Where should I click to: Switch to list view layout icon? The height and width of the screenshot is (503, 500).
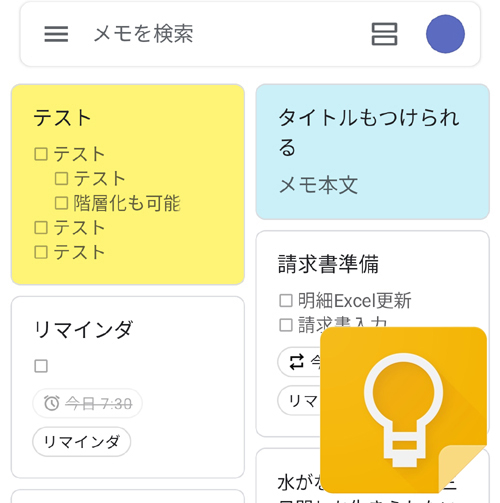(384, 34)
